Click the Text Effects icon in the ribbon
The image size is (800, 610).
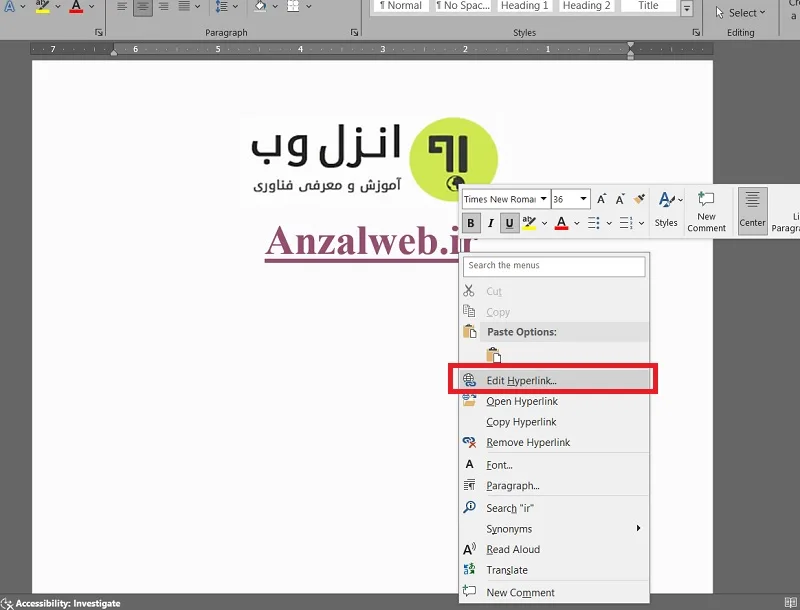pos(9,6)
